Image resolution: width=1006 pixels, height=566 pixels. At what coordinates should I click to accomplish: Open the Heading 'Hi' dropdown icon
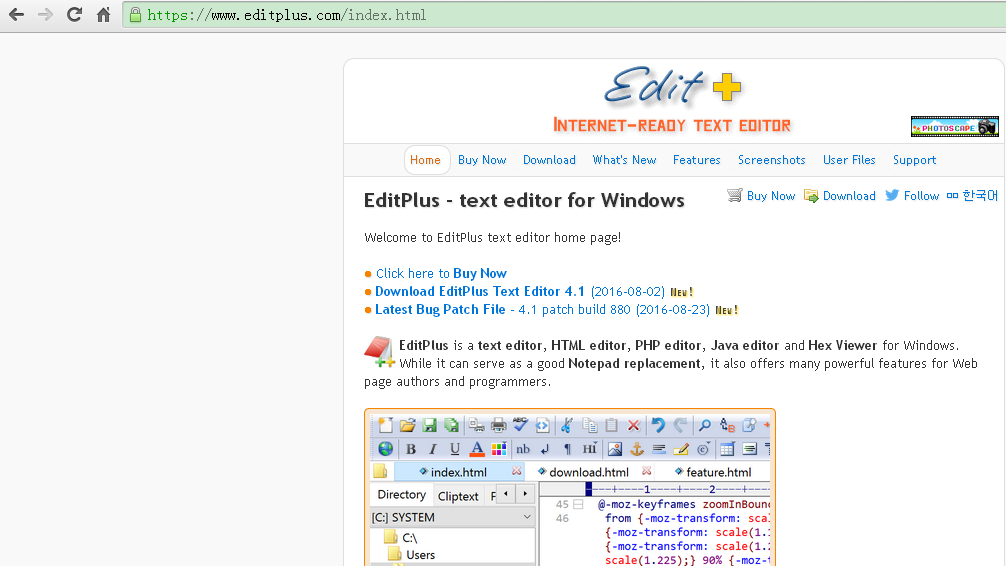(x=590, y=449)
